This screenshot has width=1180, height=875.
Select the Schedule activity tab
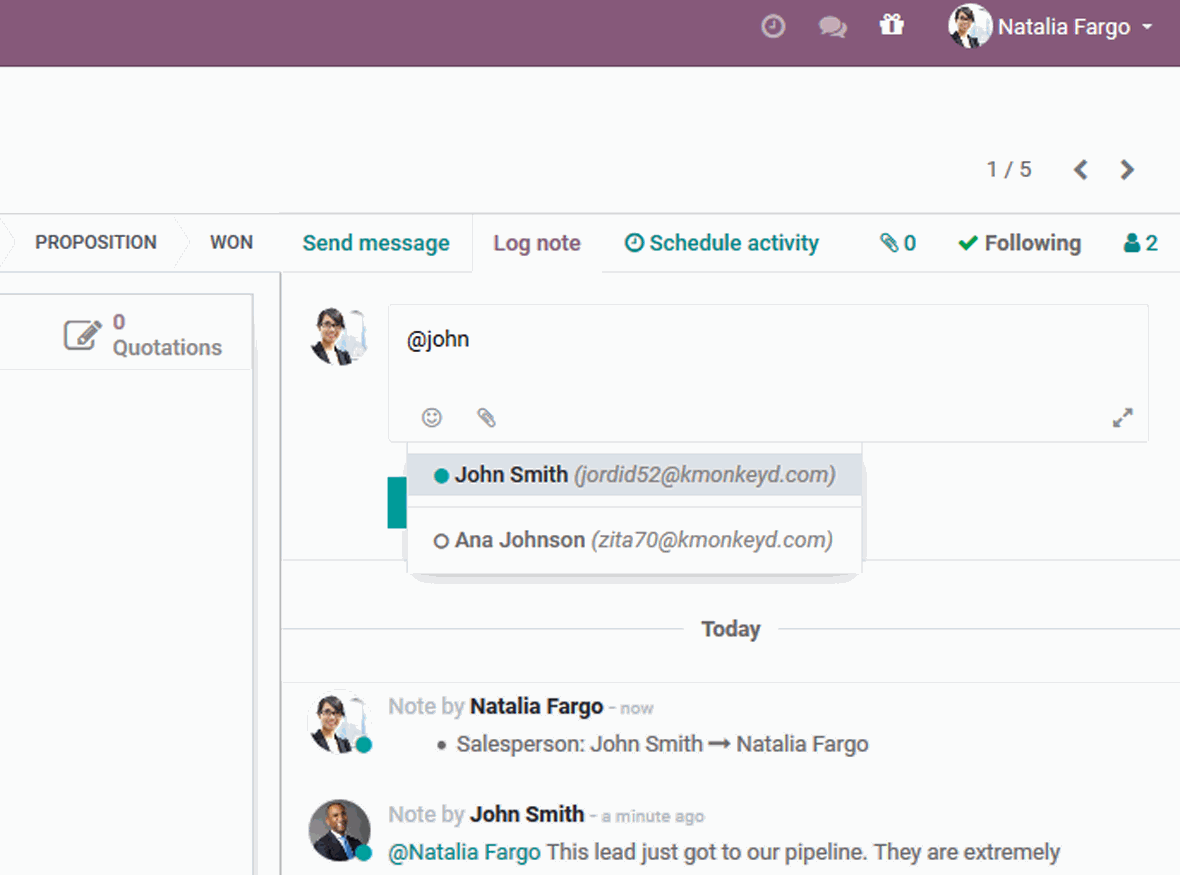(721, 242)
